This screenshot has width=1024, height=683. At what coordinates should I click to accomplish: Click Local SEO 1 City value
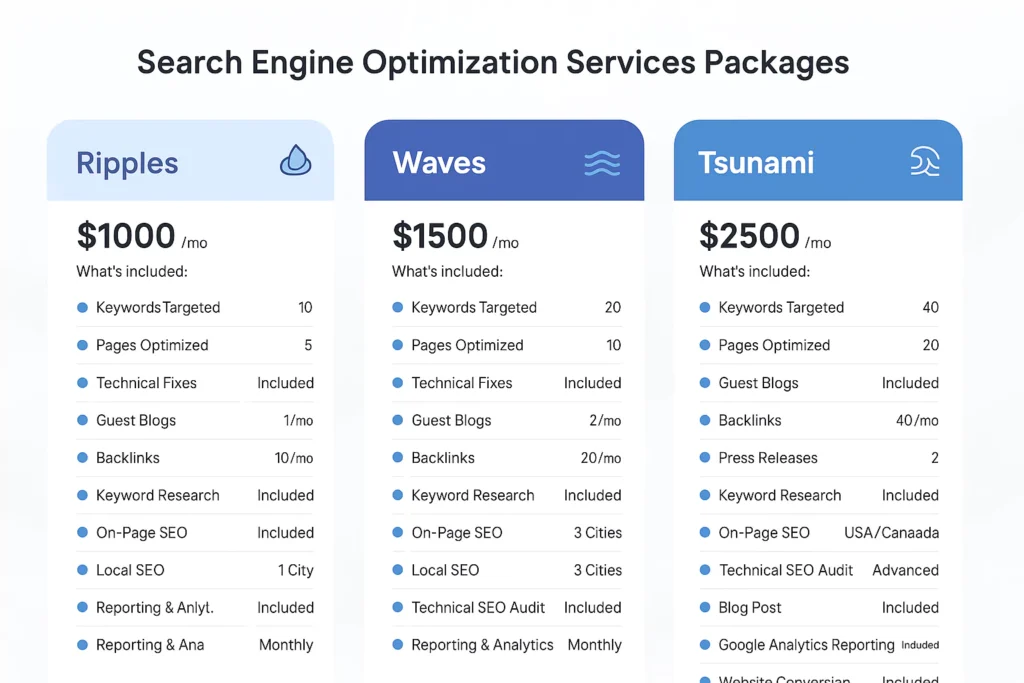pyautogui.click(x=296, y=571)
